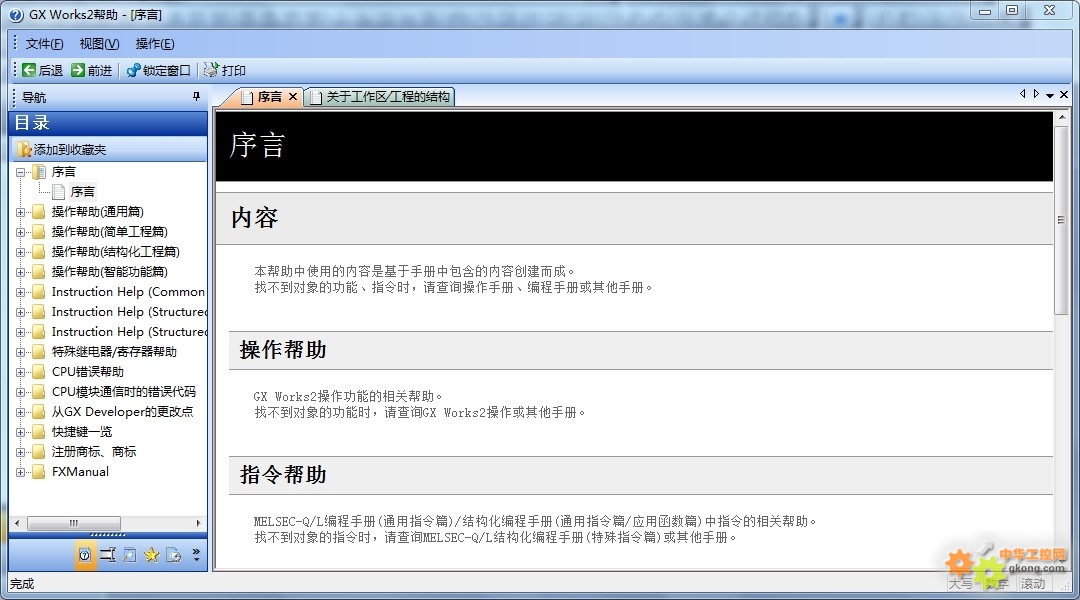
Task: Expand the 操作帮助(结构化工程篇) folder
Action: point(21,252)
